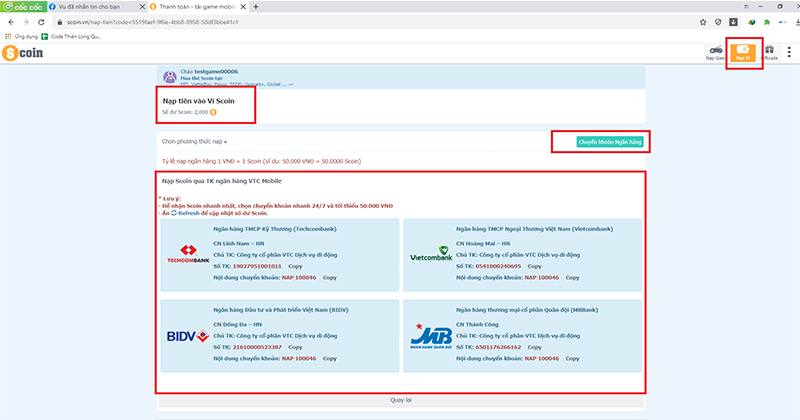Expand the Chọn phương thức nạp dropdown
This screenshot has height=420, width=800.
click(194, 141)
